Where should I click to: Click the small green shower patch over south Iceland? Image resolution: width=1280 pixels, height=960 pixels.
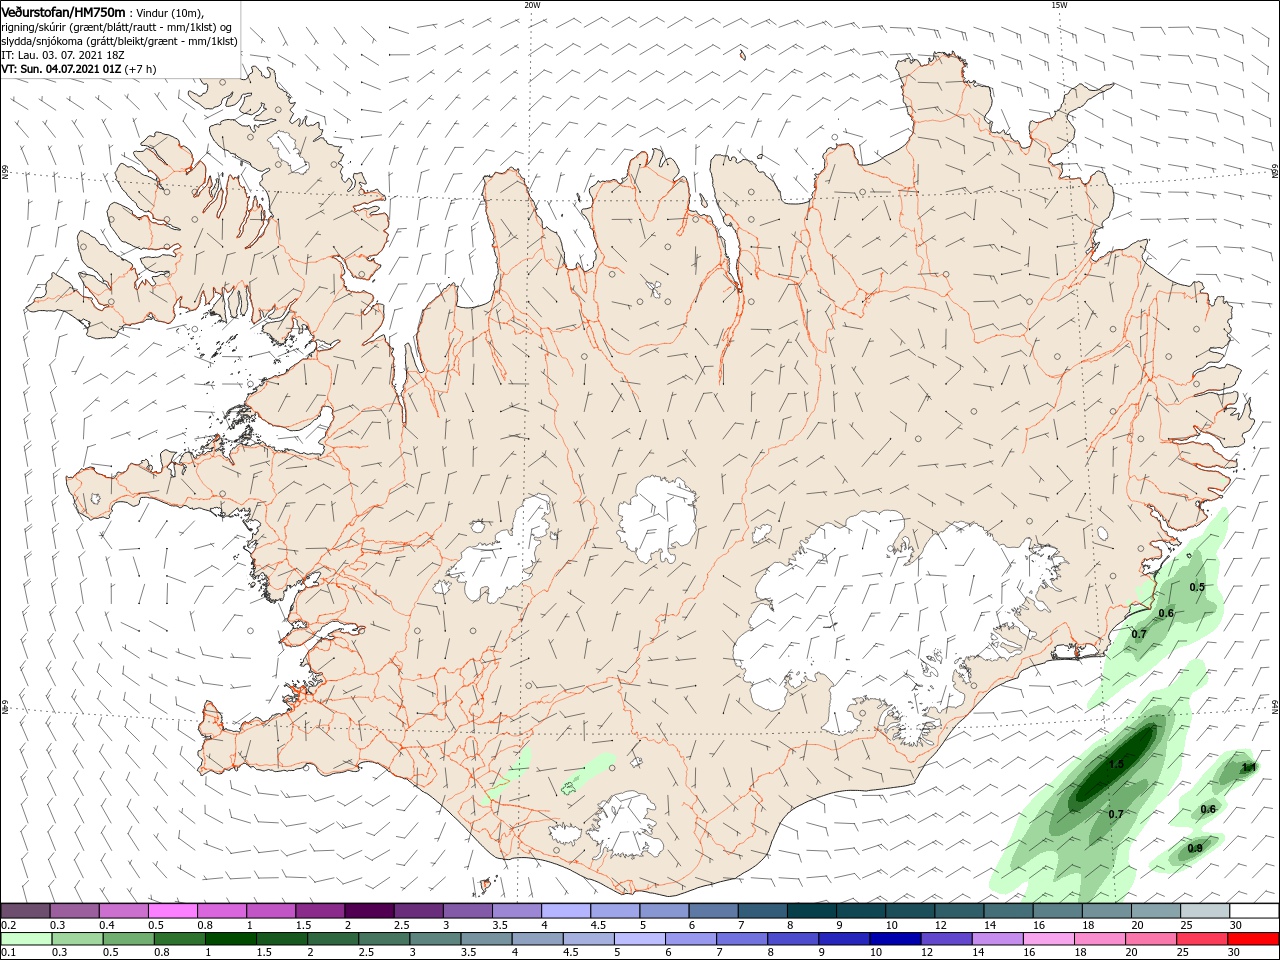(588, 773)
